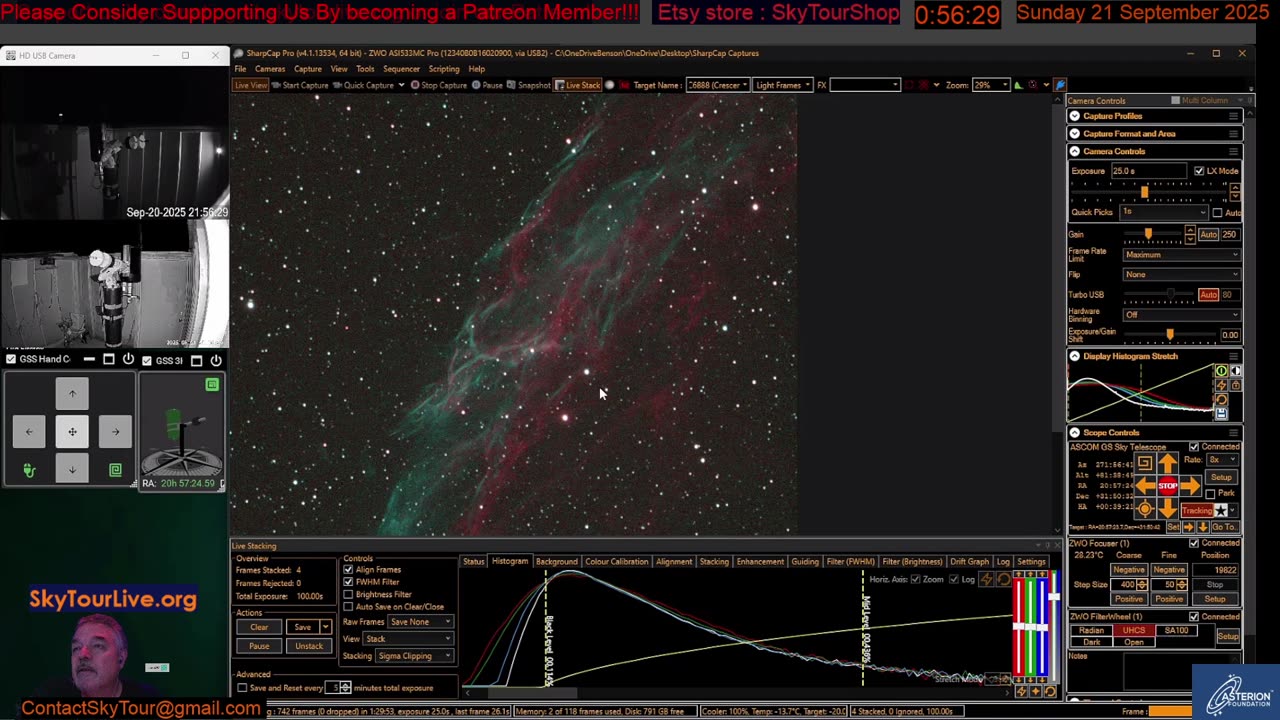Viewport: 1280px width, 720px height.
Task: Slew west with the scope's orange left arrow
Action: [1146, 486]
